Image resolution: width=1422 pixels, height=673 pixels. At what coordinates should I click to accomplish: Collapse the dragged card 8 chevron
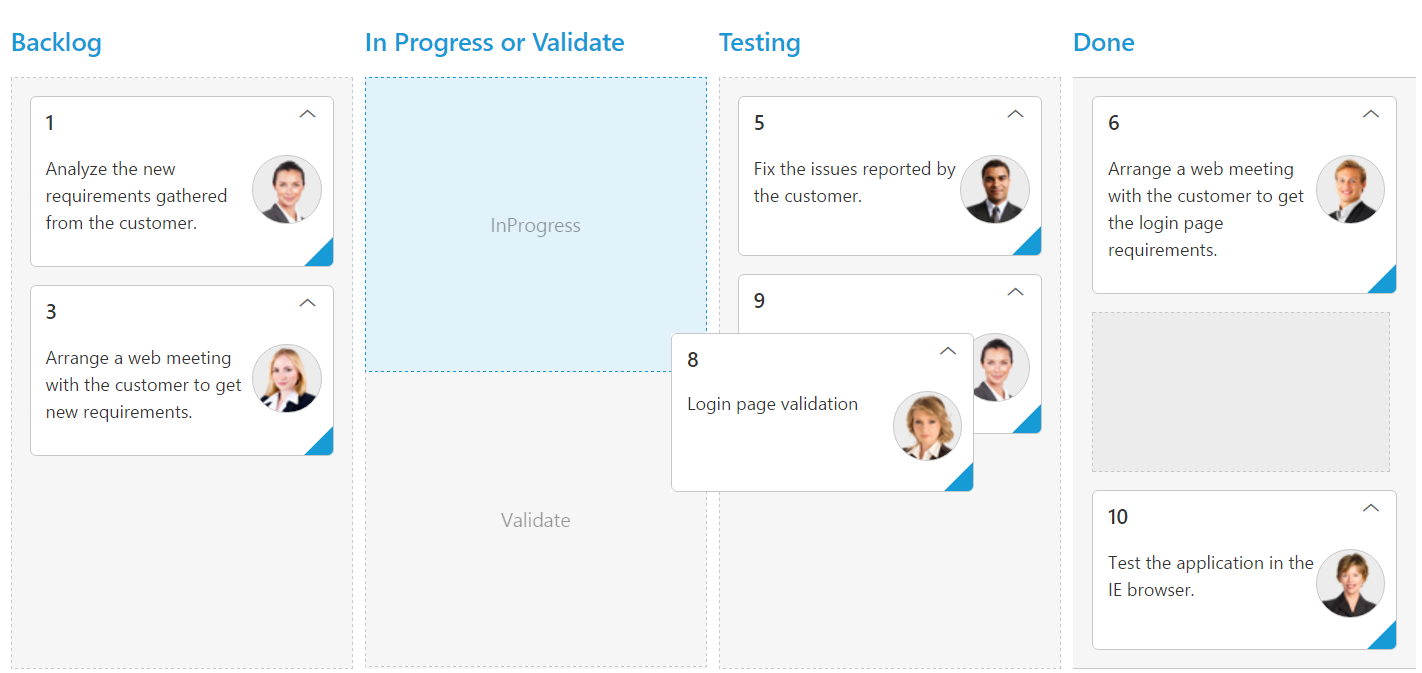coord(949,351)
